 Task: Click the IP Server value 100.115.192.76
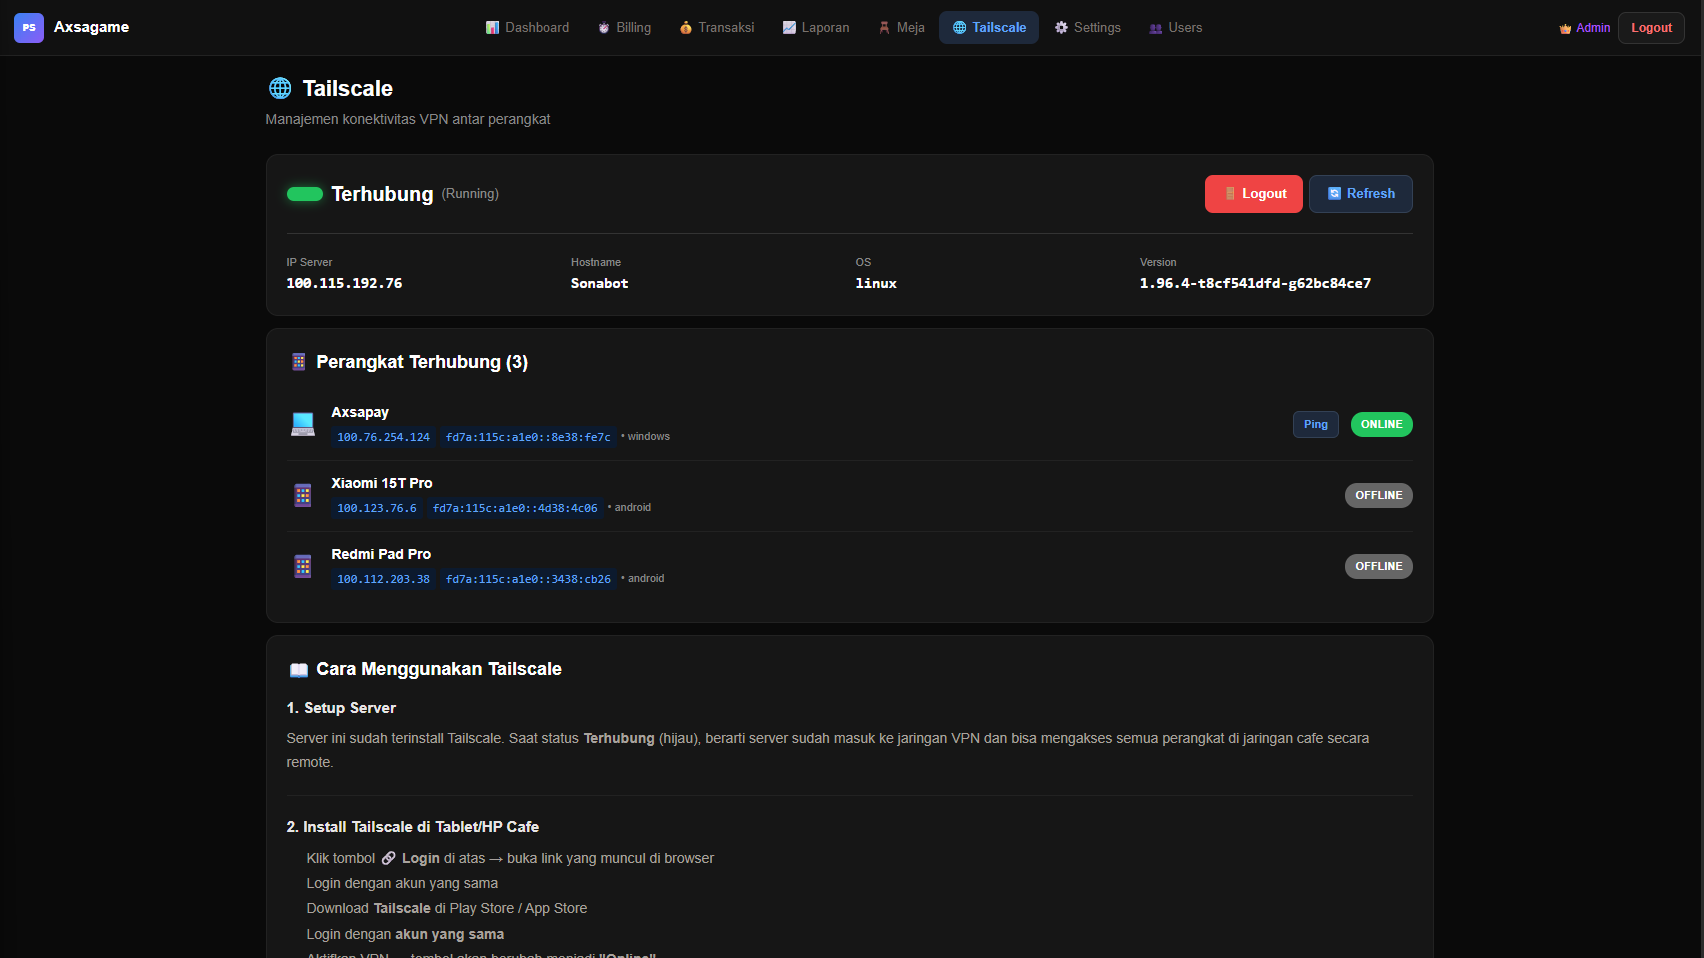(344, 284)
